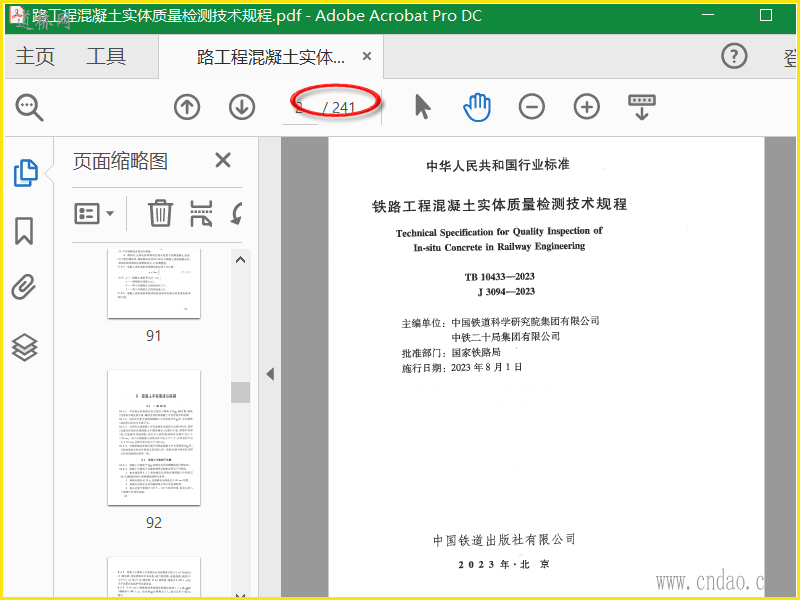Screen dimensions: 800x600
Task: Zoom in with the plus button
Action: [587, 107]
